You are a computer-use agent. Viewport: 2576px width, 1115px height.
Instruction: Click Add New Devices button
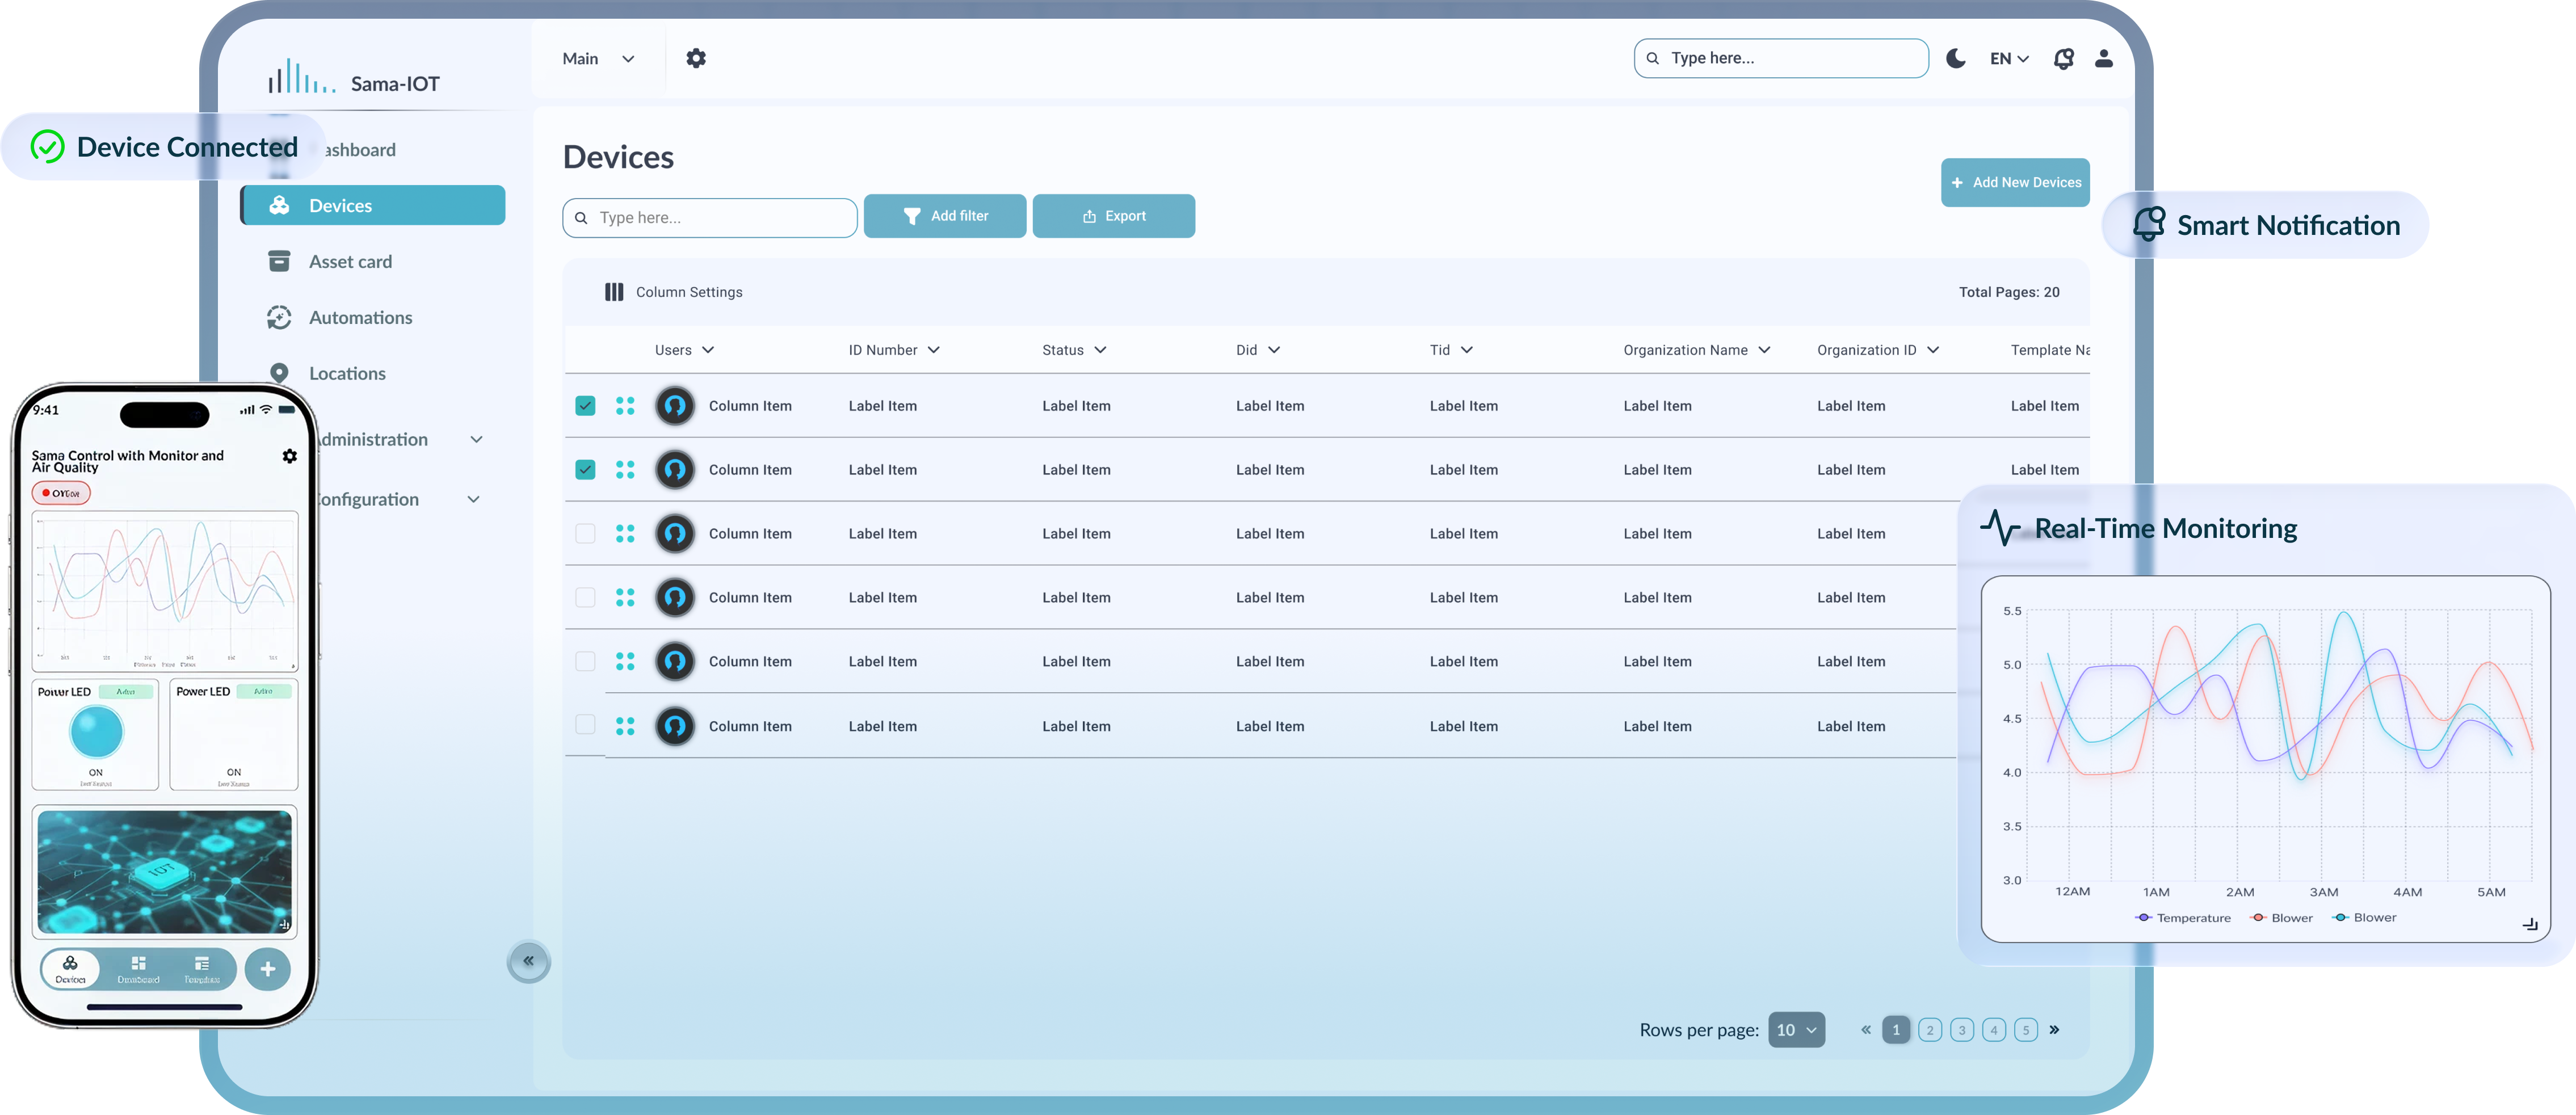2015,182
